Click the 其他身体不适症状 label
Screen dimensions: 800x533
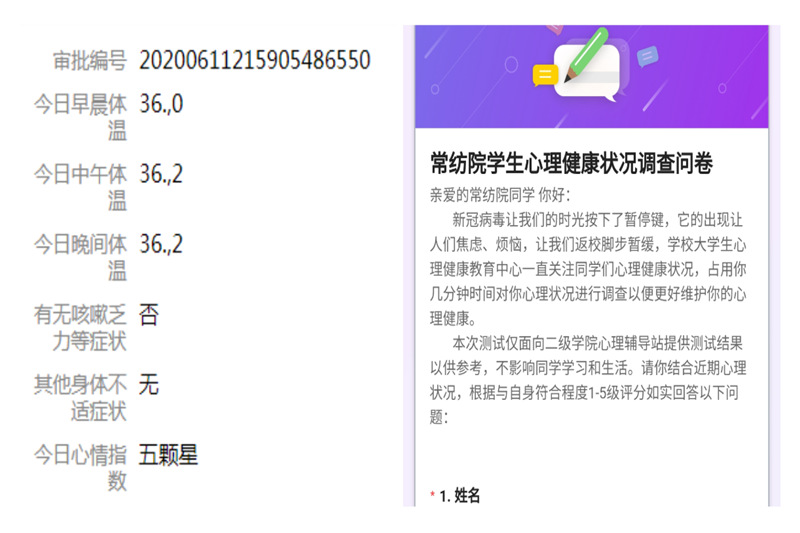80,397
